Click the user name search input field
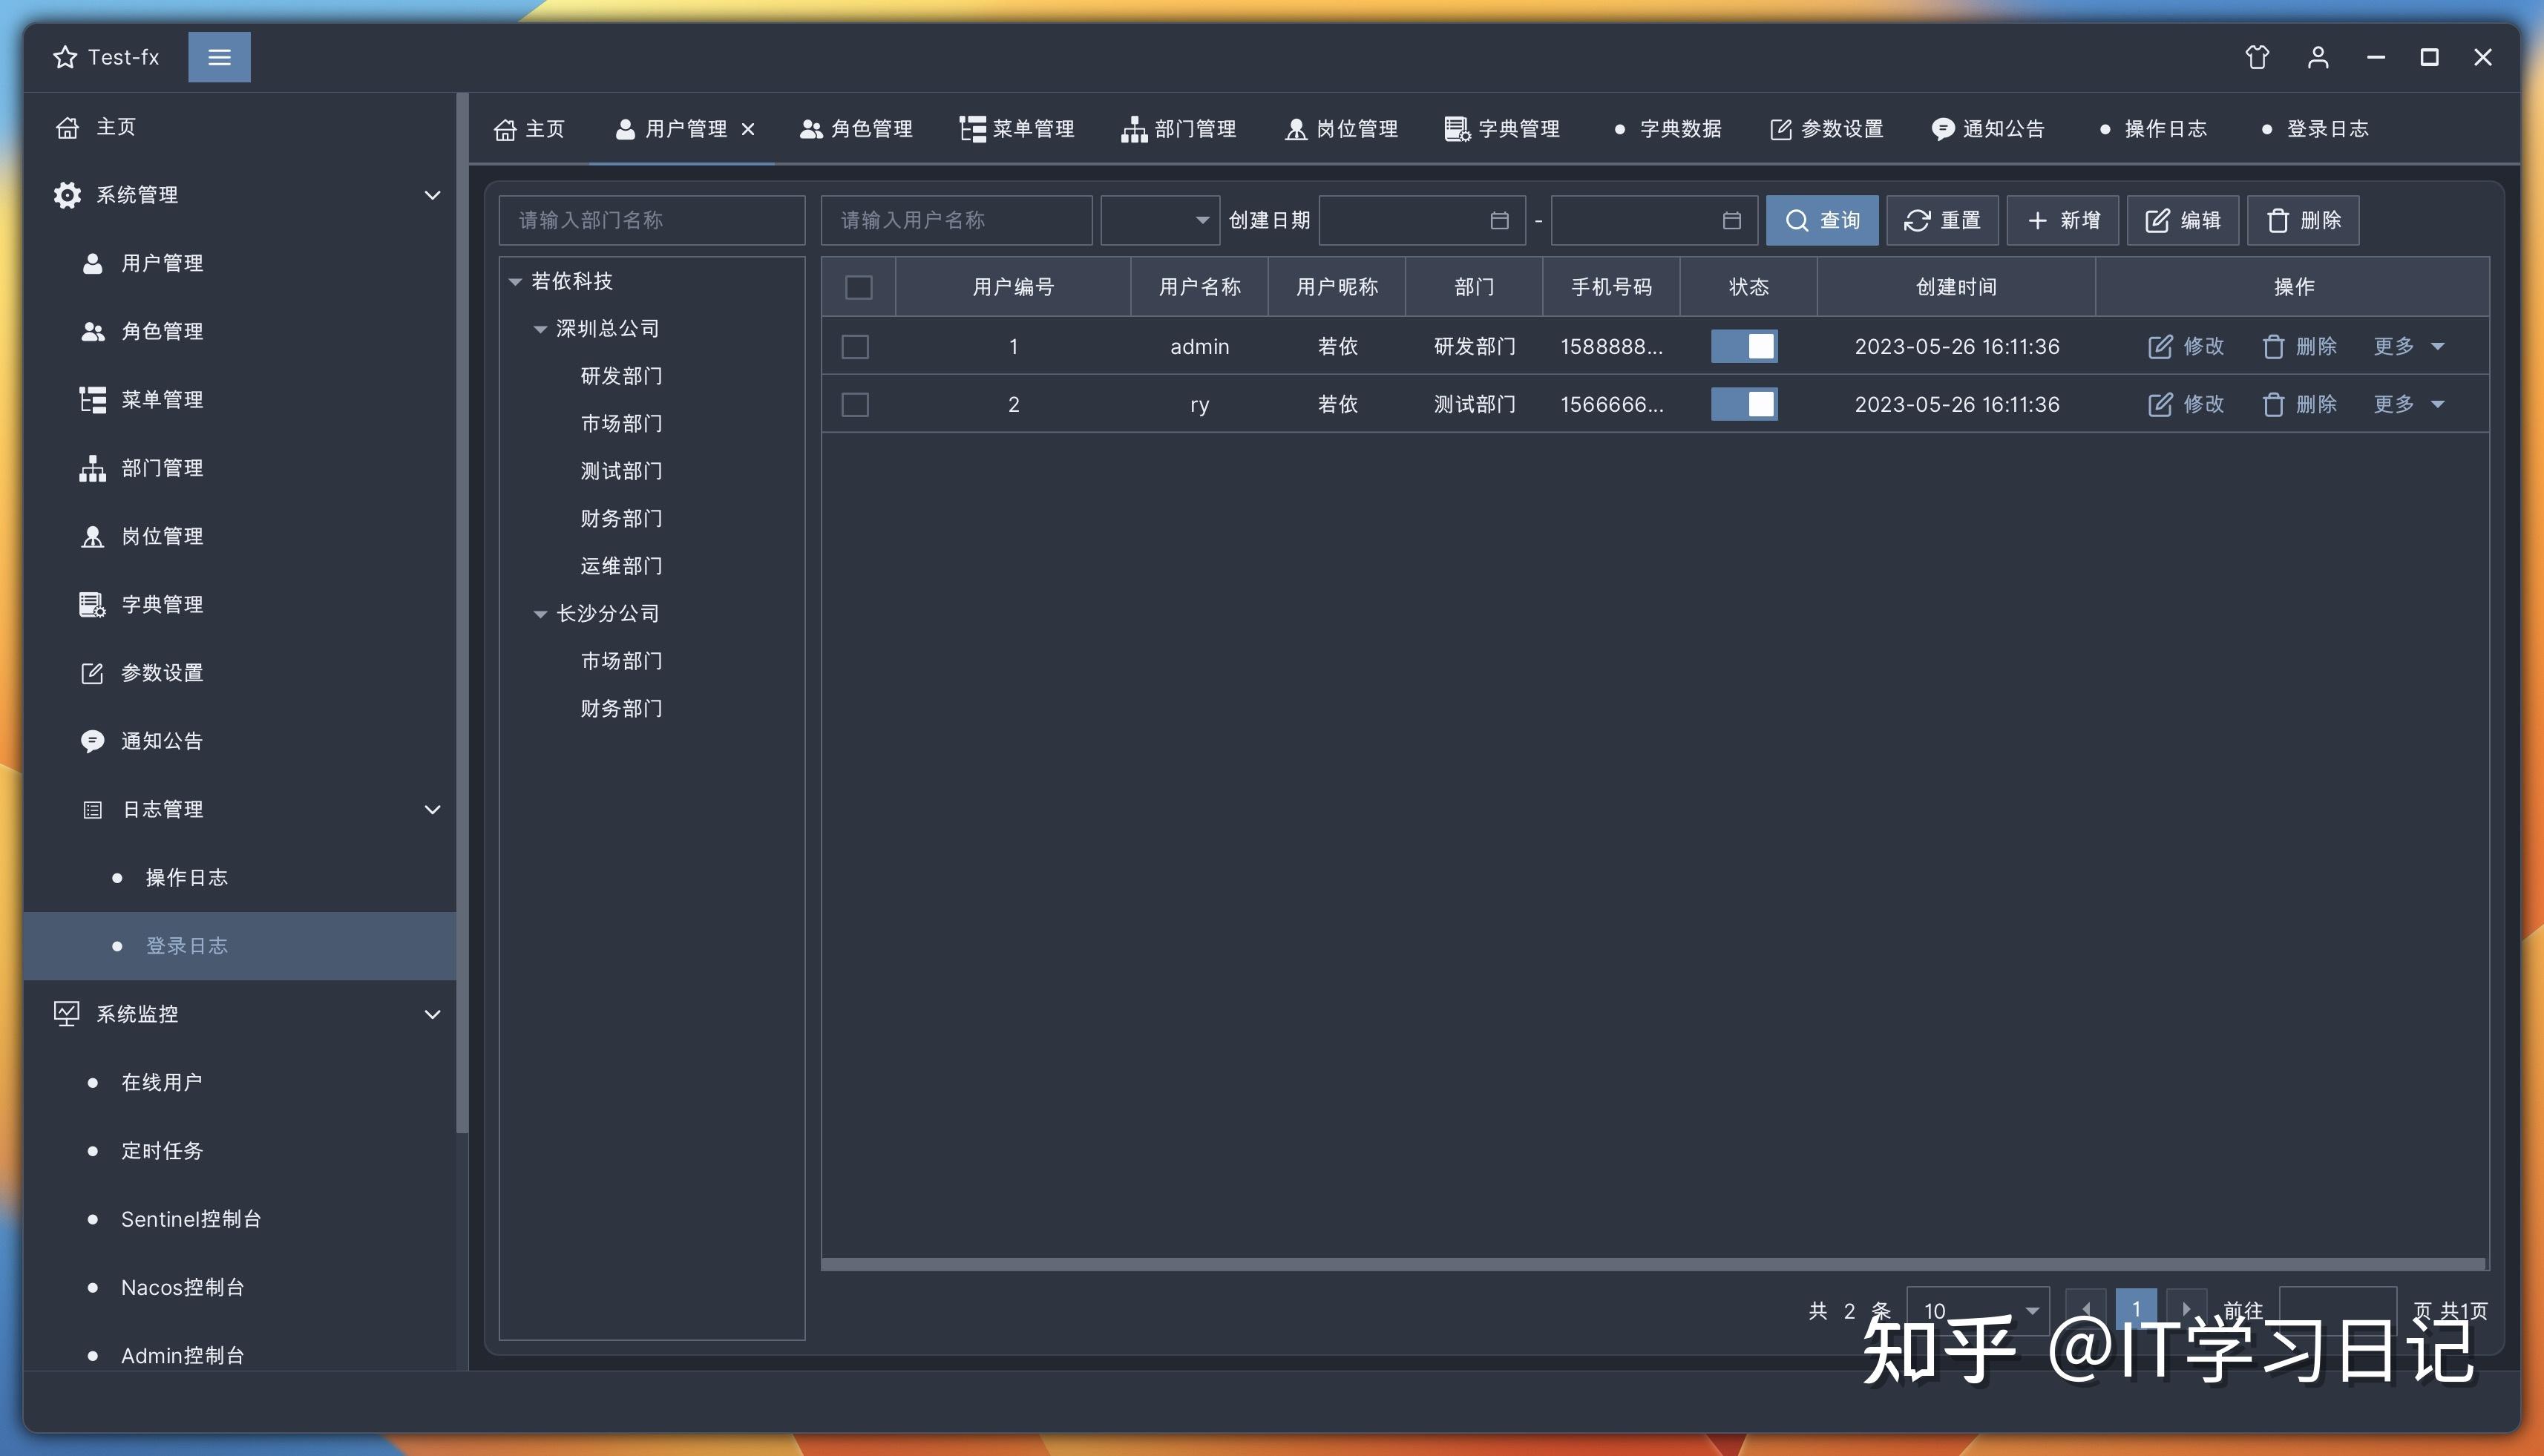Image resolution: width=2544 pixels, height=1456 pixels. pyautogui.click(x=955, y=220)
